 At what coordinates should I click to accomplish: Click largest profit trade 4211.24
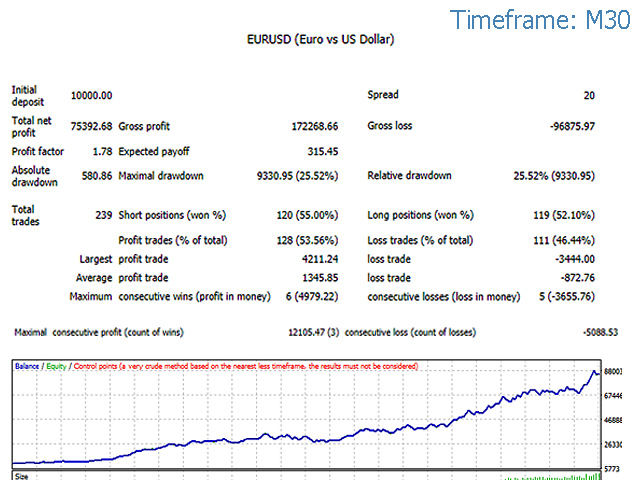(320, 259)
